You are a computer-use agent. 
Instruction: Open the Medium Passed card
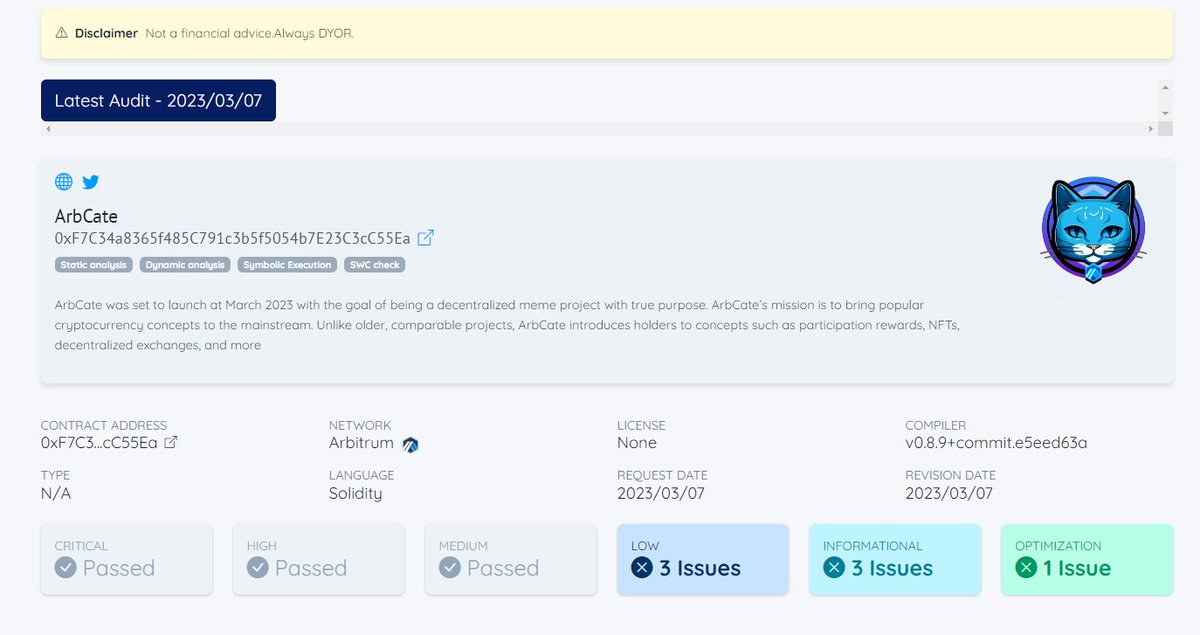tap(511, 559)
